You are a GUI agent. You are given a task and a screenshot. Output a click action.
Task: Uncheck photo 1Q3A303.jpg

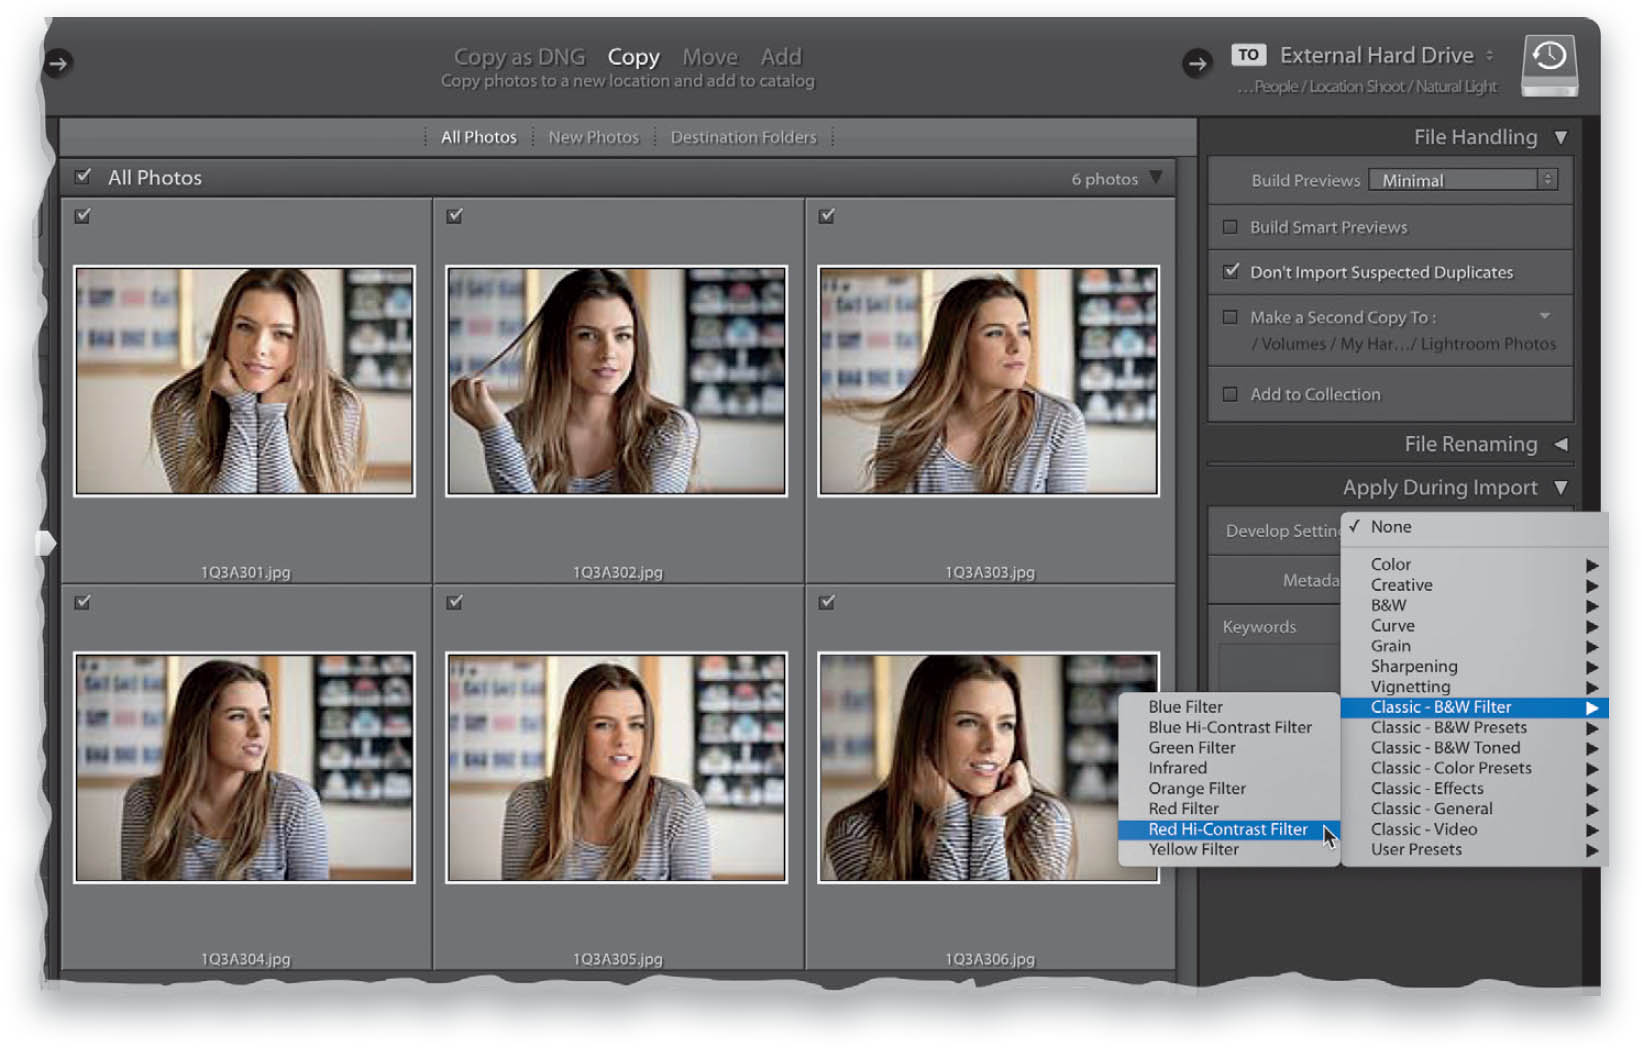click(x=827, y=215)
